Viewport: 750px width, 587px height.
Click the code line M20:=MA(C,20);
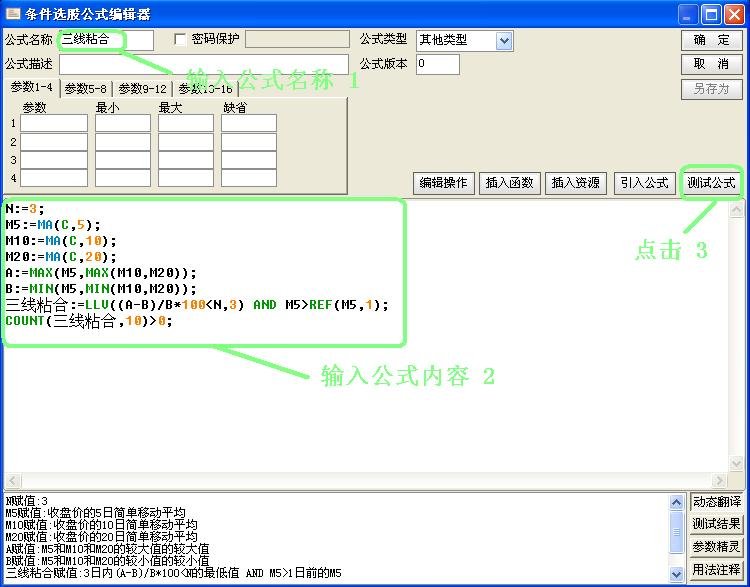pyautogui.click(x=61, y=257)
